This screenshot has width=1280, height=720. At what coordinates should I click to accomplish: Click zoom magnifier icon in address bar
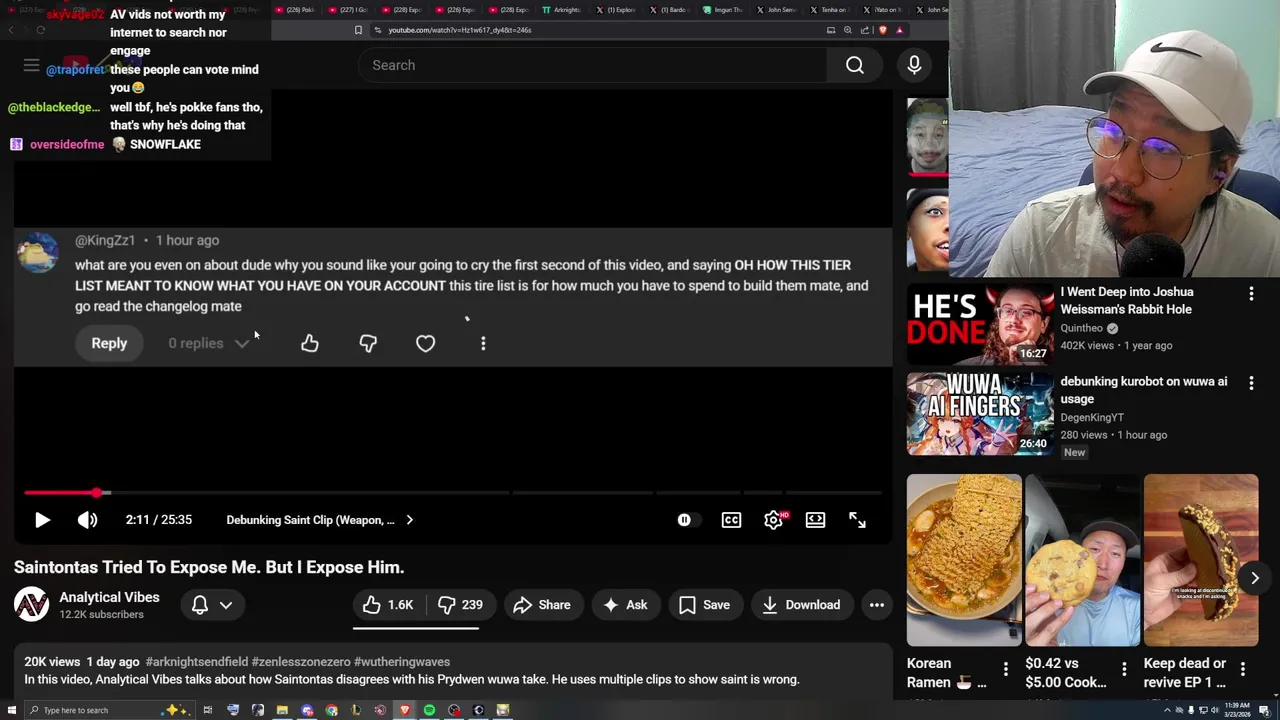[x=847, y=30]
